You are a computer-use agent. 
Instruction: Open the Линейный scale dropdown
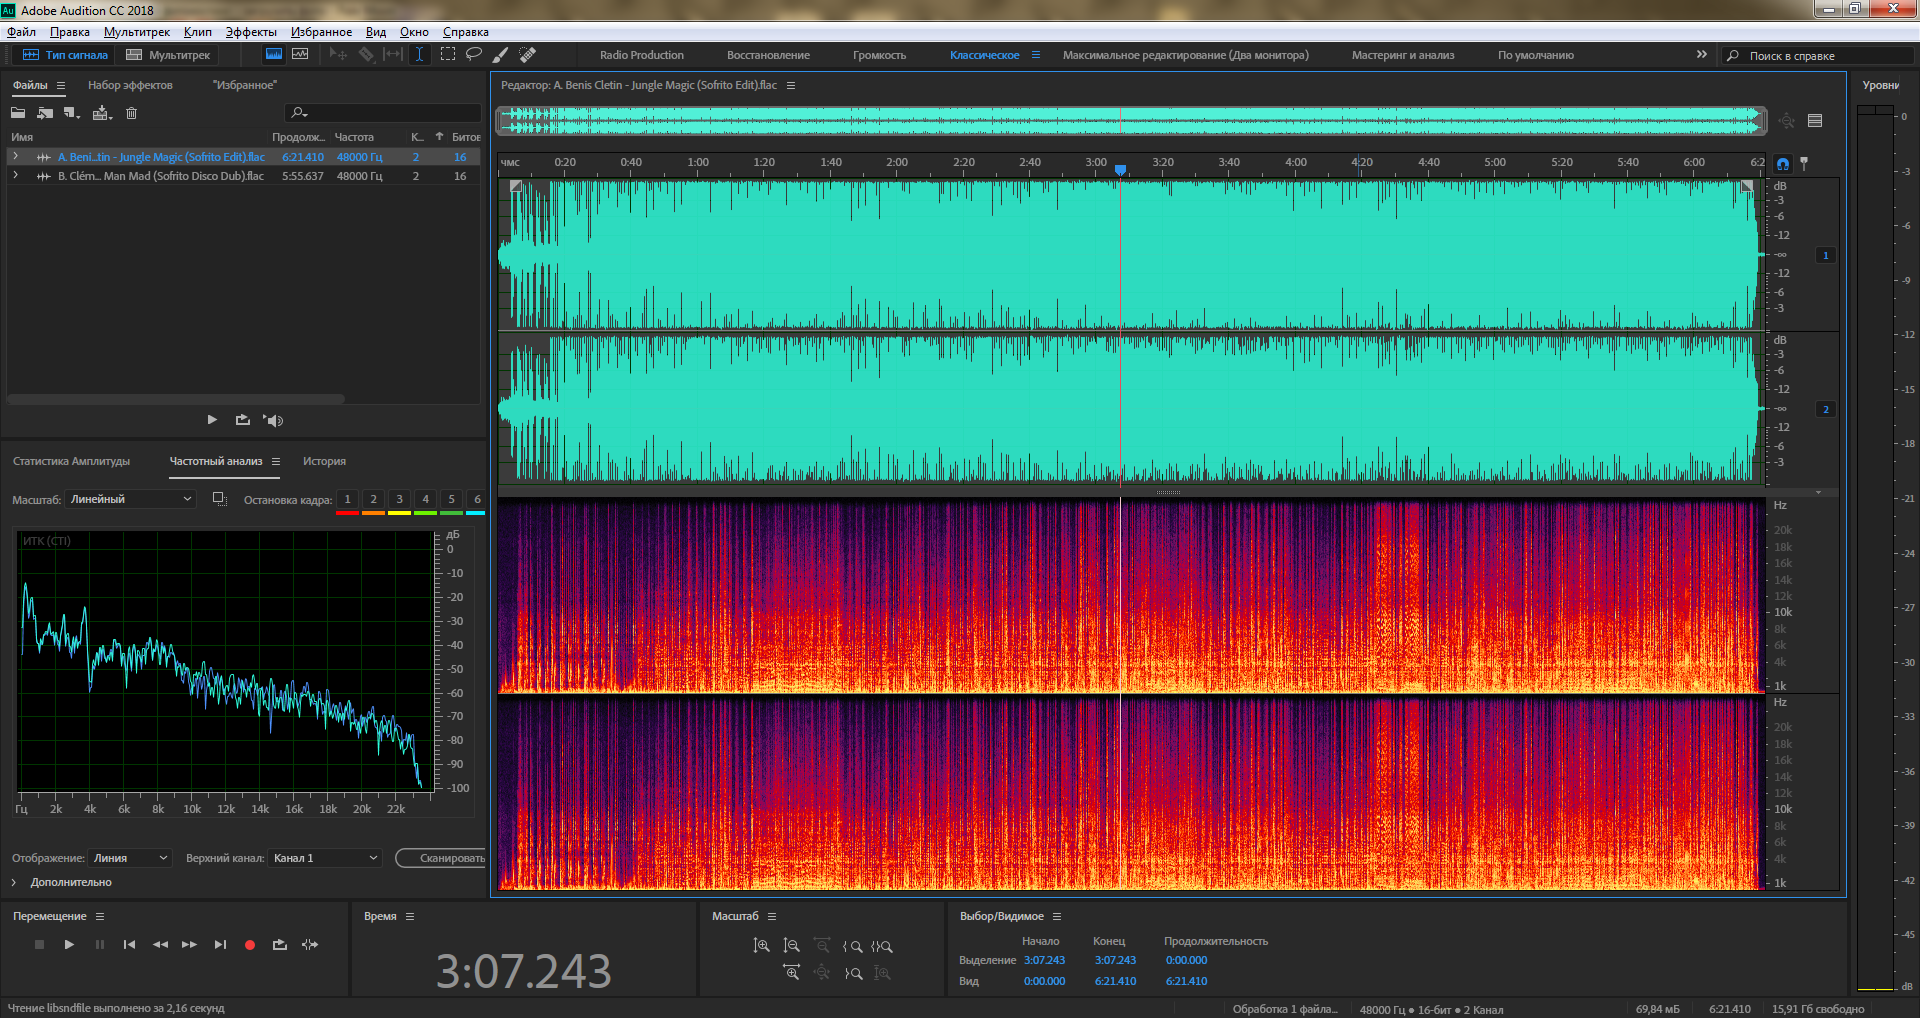(131, 499)
